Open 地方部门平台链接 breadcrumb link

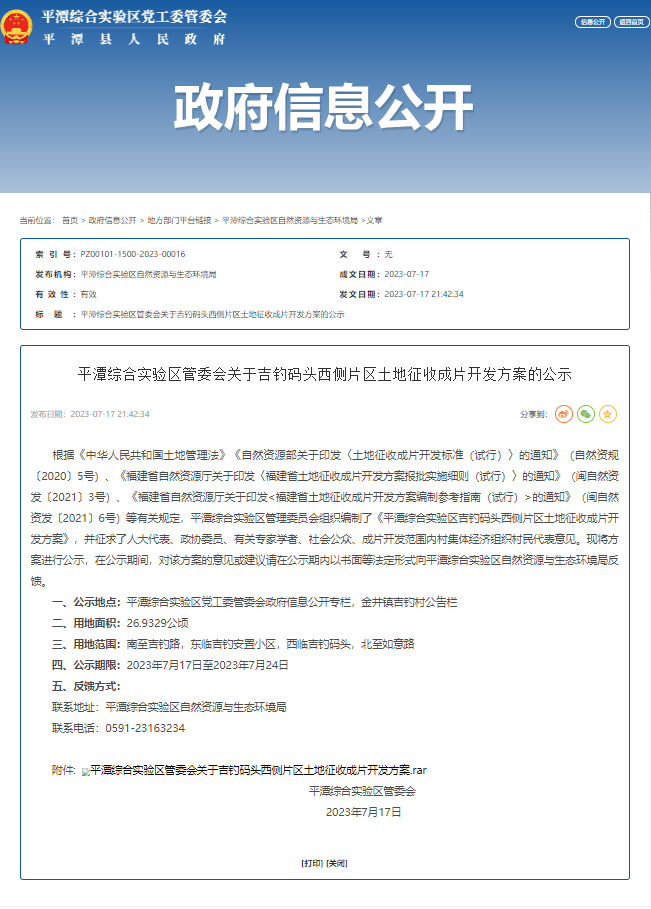pyautogui.click(x=179, y=220)
